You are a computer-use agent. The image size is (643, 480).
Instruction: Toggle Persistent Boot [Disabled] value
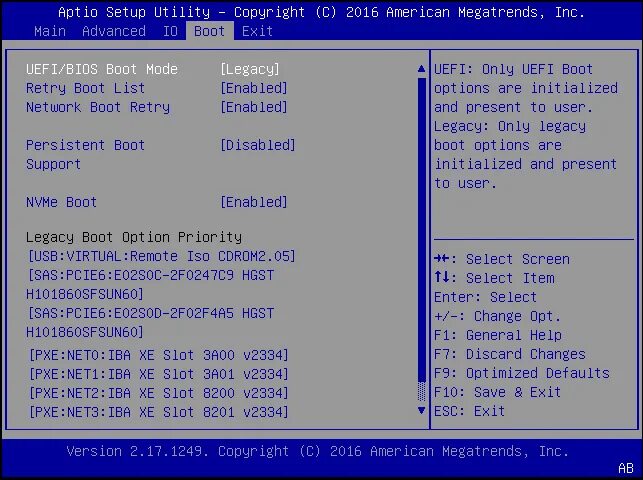pyautogui.click(x=258, y=145)
